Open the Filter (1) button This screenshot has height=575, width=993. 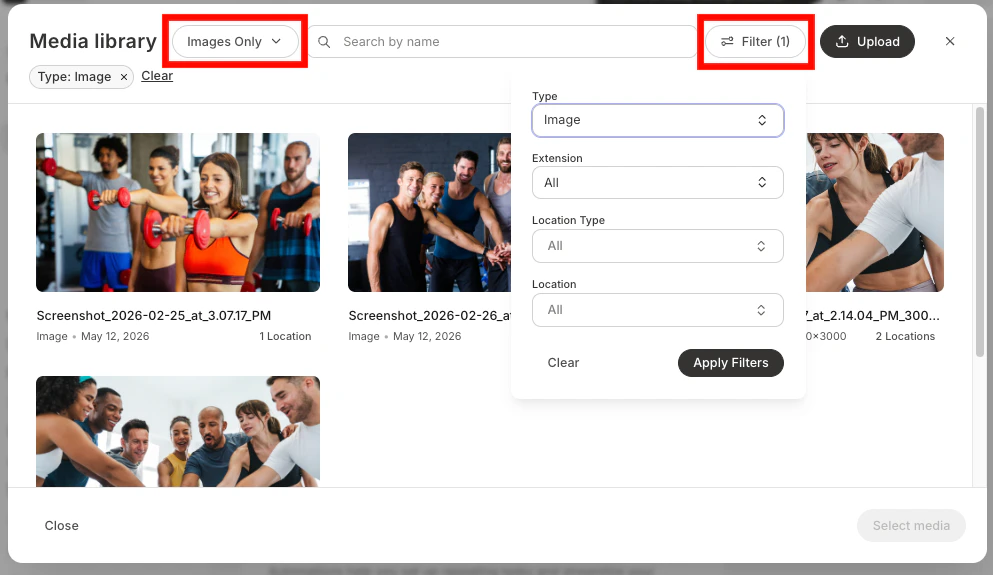coord(756,42)
